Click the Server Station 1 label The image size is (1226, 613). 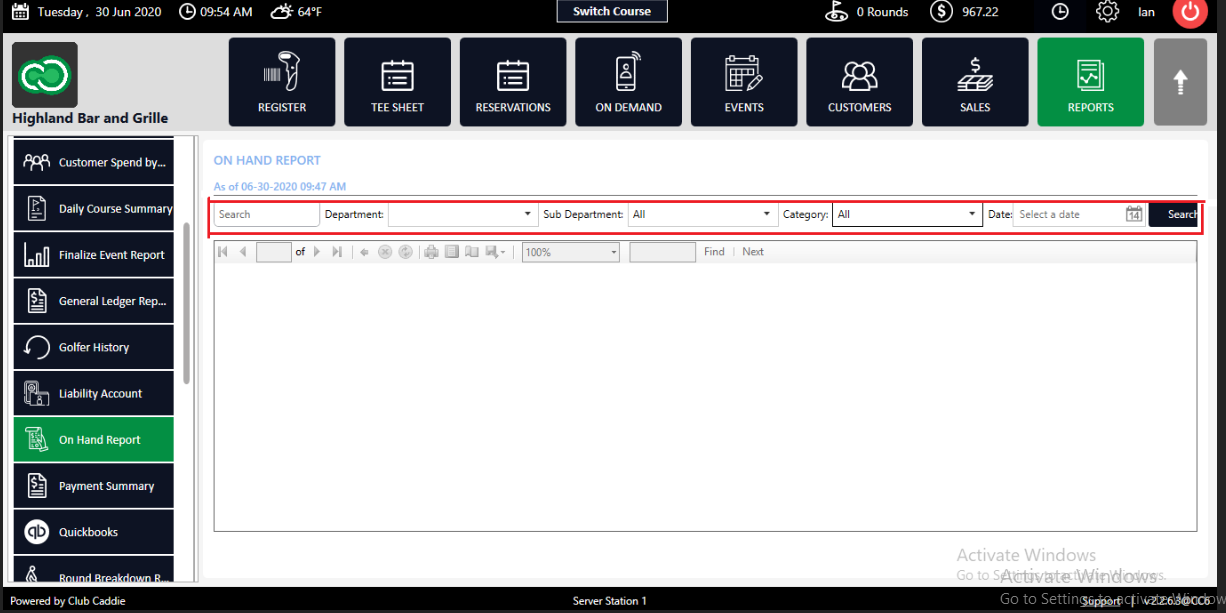[610, 601]
